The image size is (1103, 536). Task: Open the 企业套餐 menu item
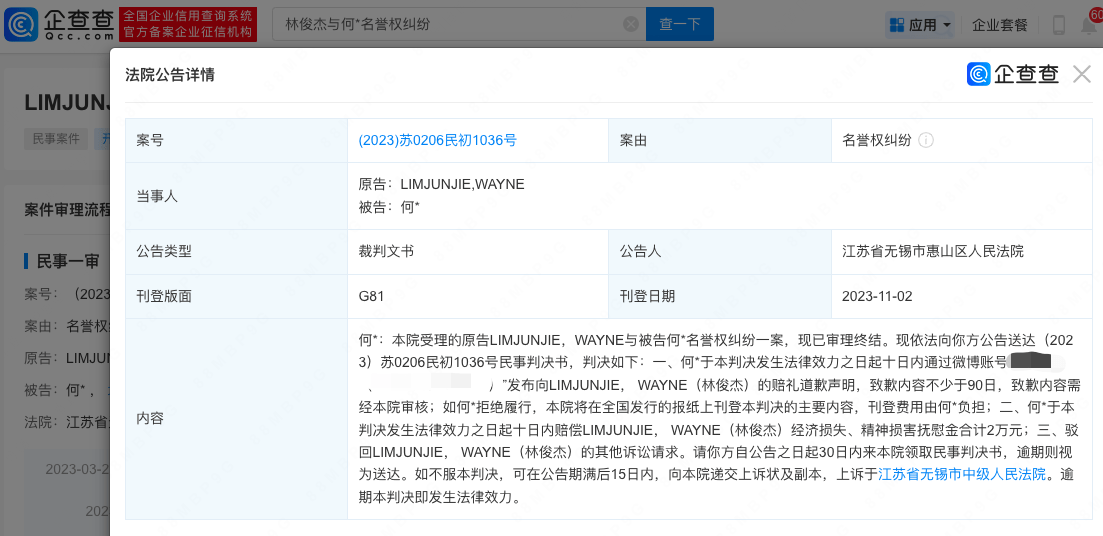999,25
